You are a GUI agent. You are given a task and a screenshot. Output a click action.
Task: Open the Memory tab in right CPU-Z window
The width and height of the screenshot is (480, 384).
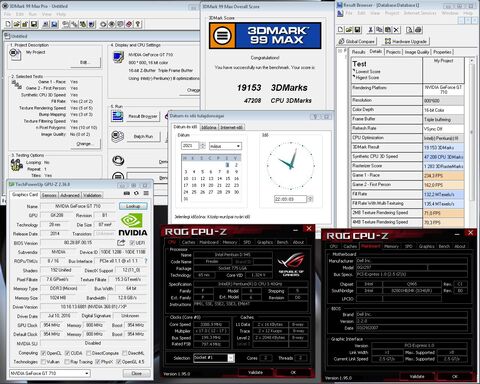coord(391,246)
